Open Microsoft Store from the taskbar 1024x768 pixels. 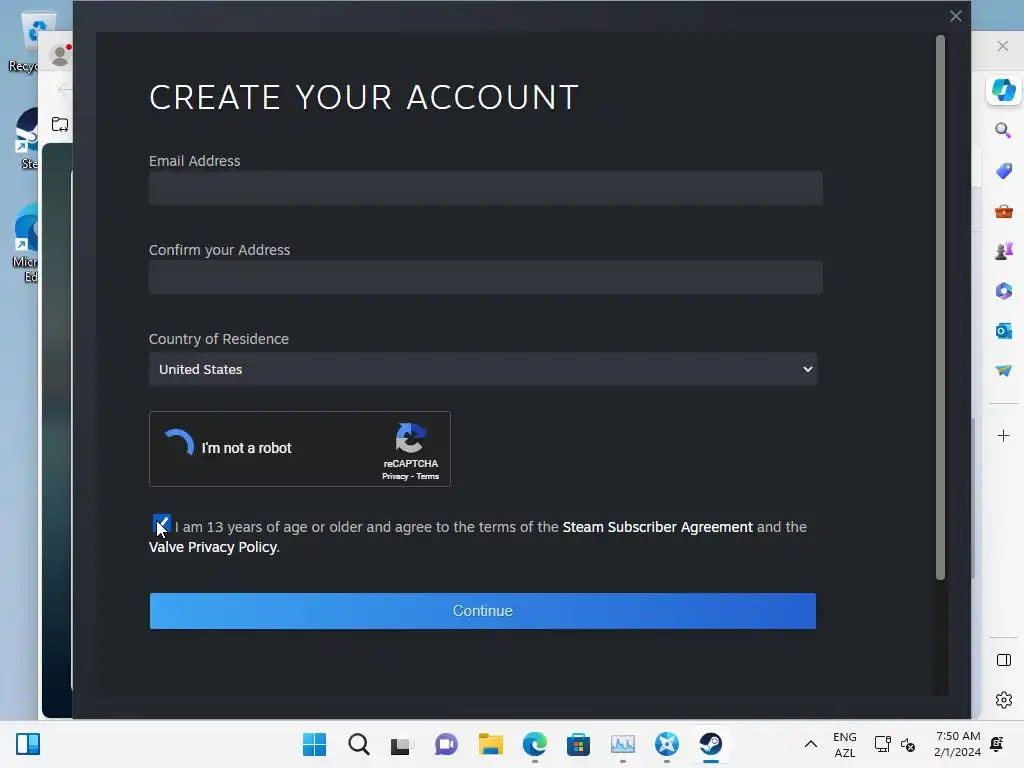[579, 744]
